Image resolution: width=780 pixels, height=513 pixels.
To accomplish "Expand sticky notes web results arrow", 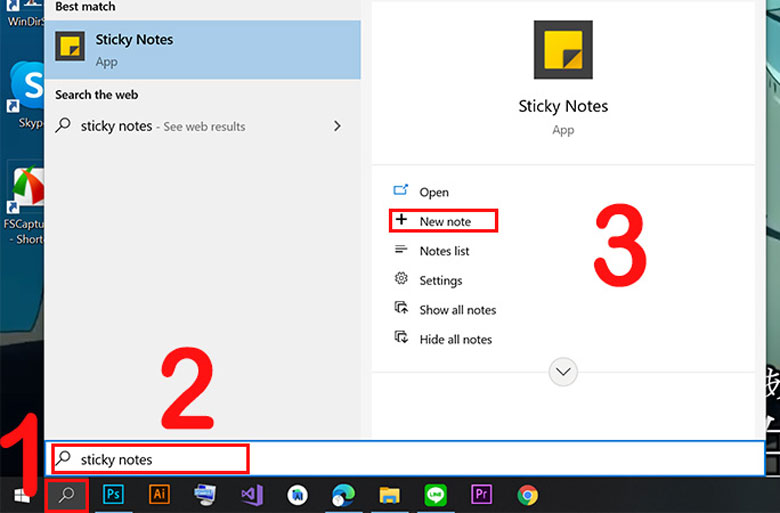I will [337, 126].
